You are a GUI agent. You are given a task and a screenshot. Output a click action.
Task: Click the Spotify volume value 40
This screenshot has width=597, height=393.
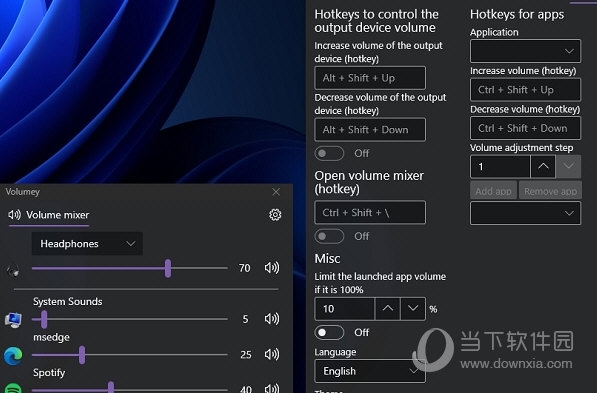pyautogui.click(x=246, y=389)
